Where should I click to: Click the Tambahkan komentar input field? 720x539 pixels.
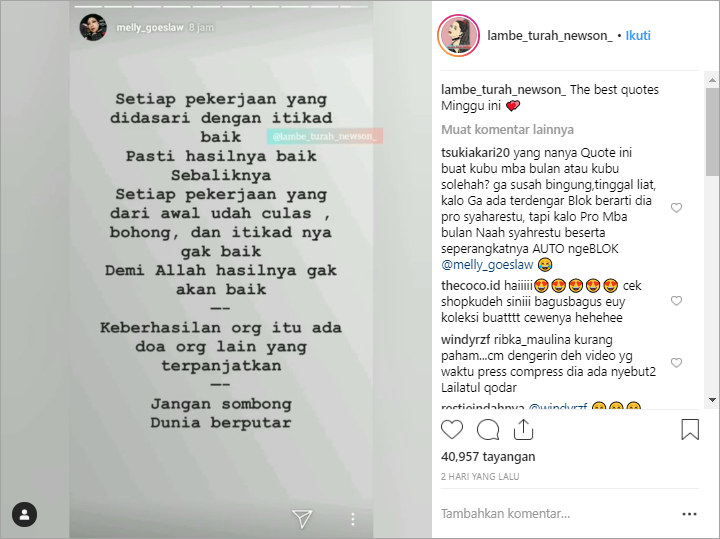(556, 513)
